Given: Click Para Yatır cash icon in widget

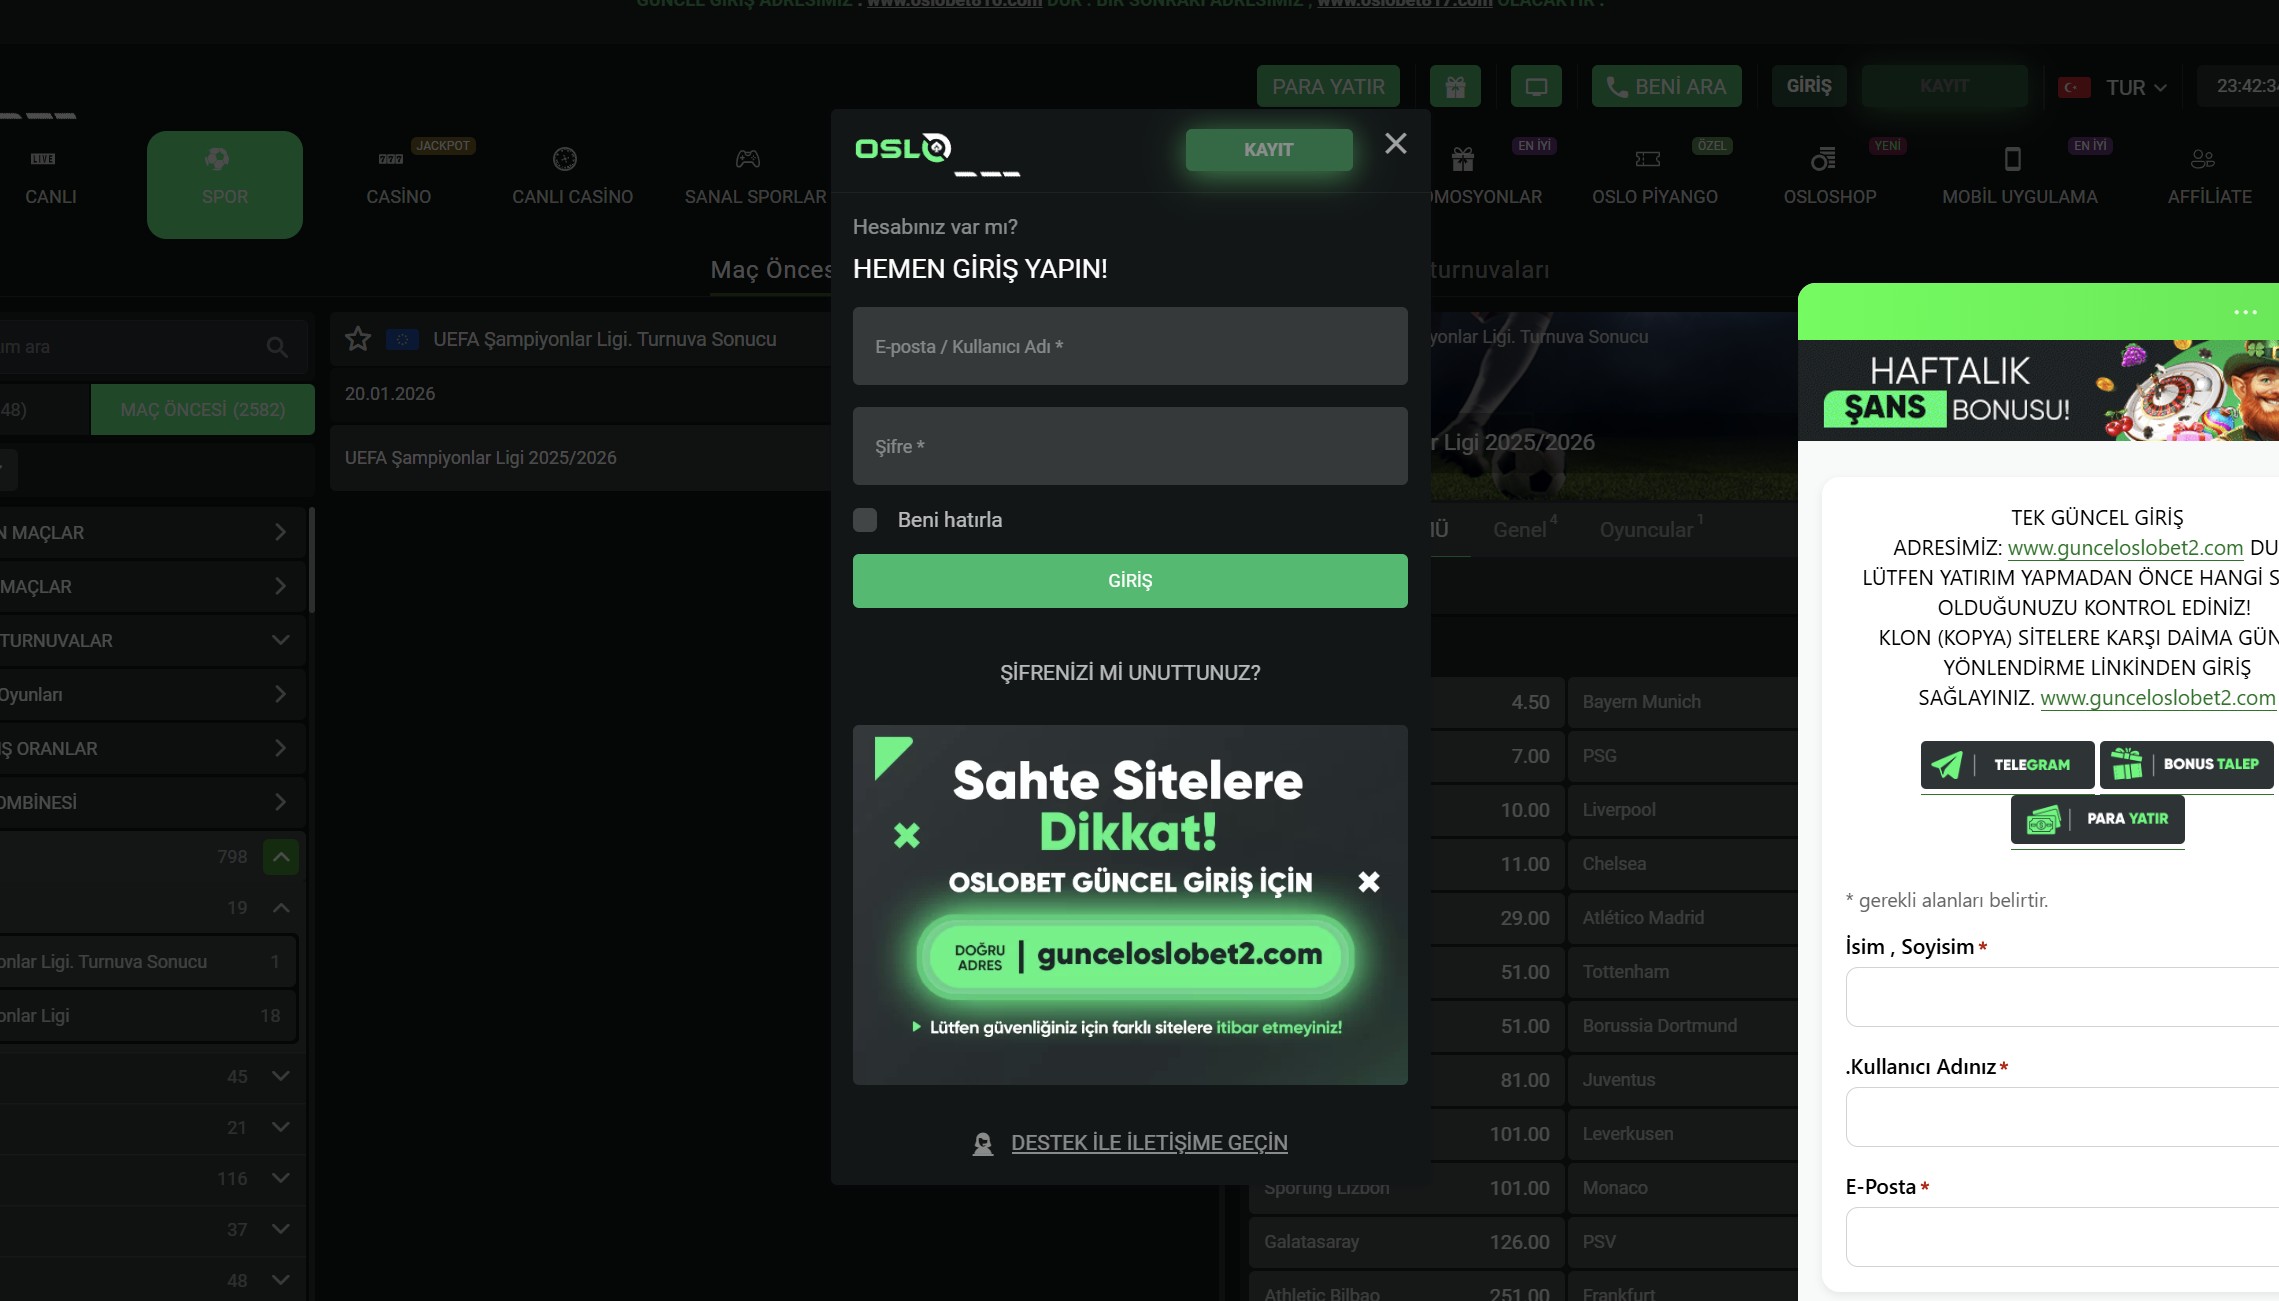Looking at the screenshot, I should (2097, 819).
